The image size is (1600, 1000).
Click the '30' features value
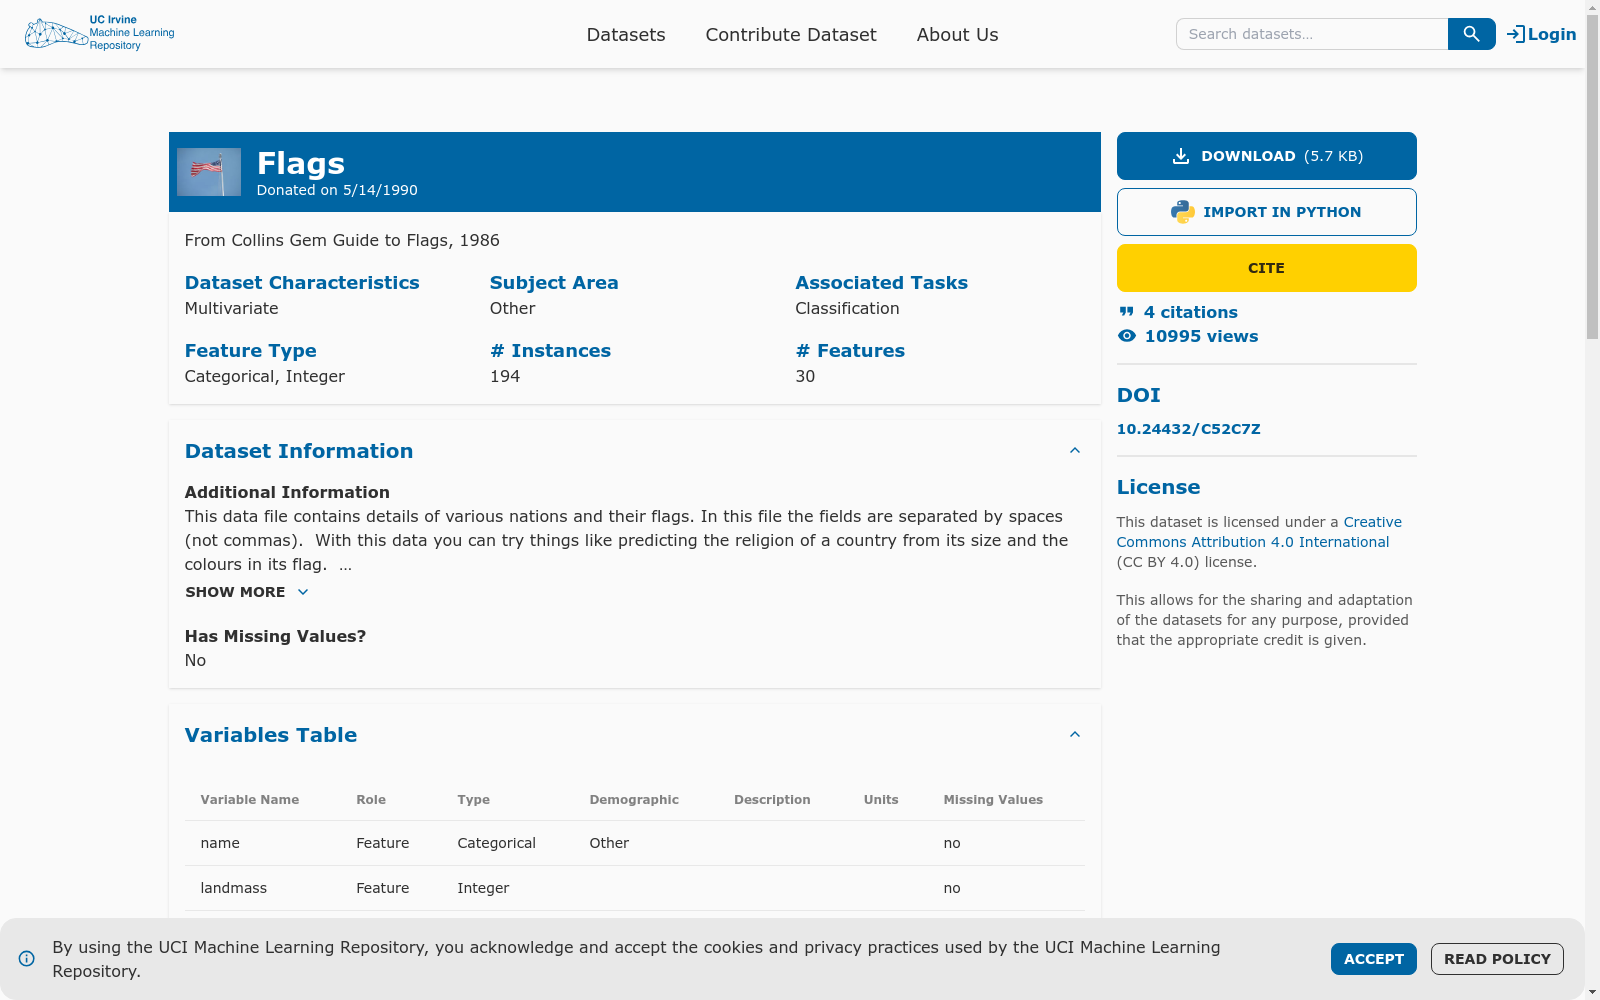(805, 376)
